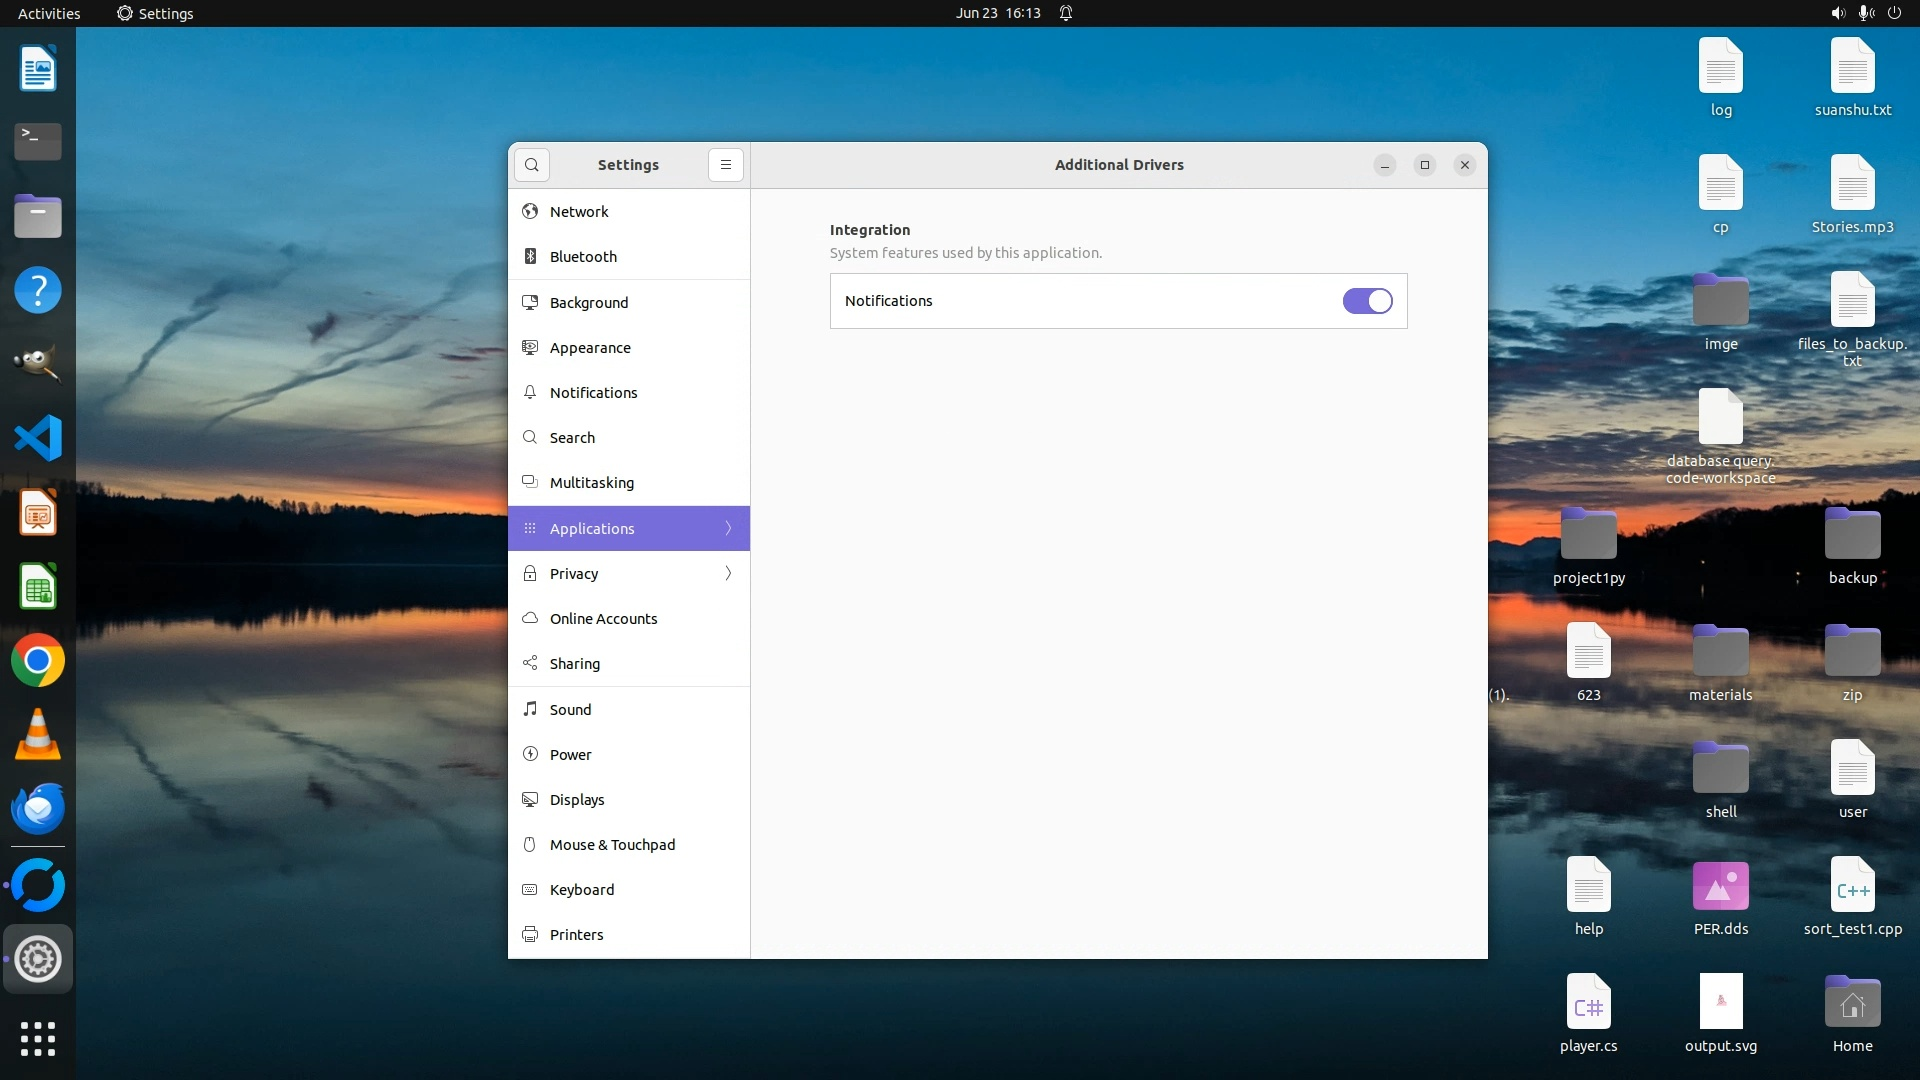
Task: Toggle the Notifications integration switch
Action: pyautogui.click(x=1366, y=301)
